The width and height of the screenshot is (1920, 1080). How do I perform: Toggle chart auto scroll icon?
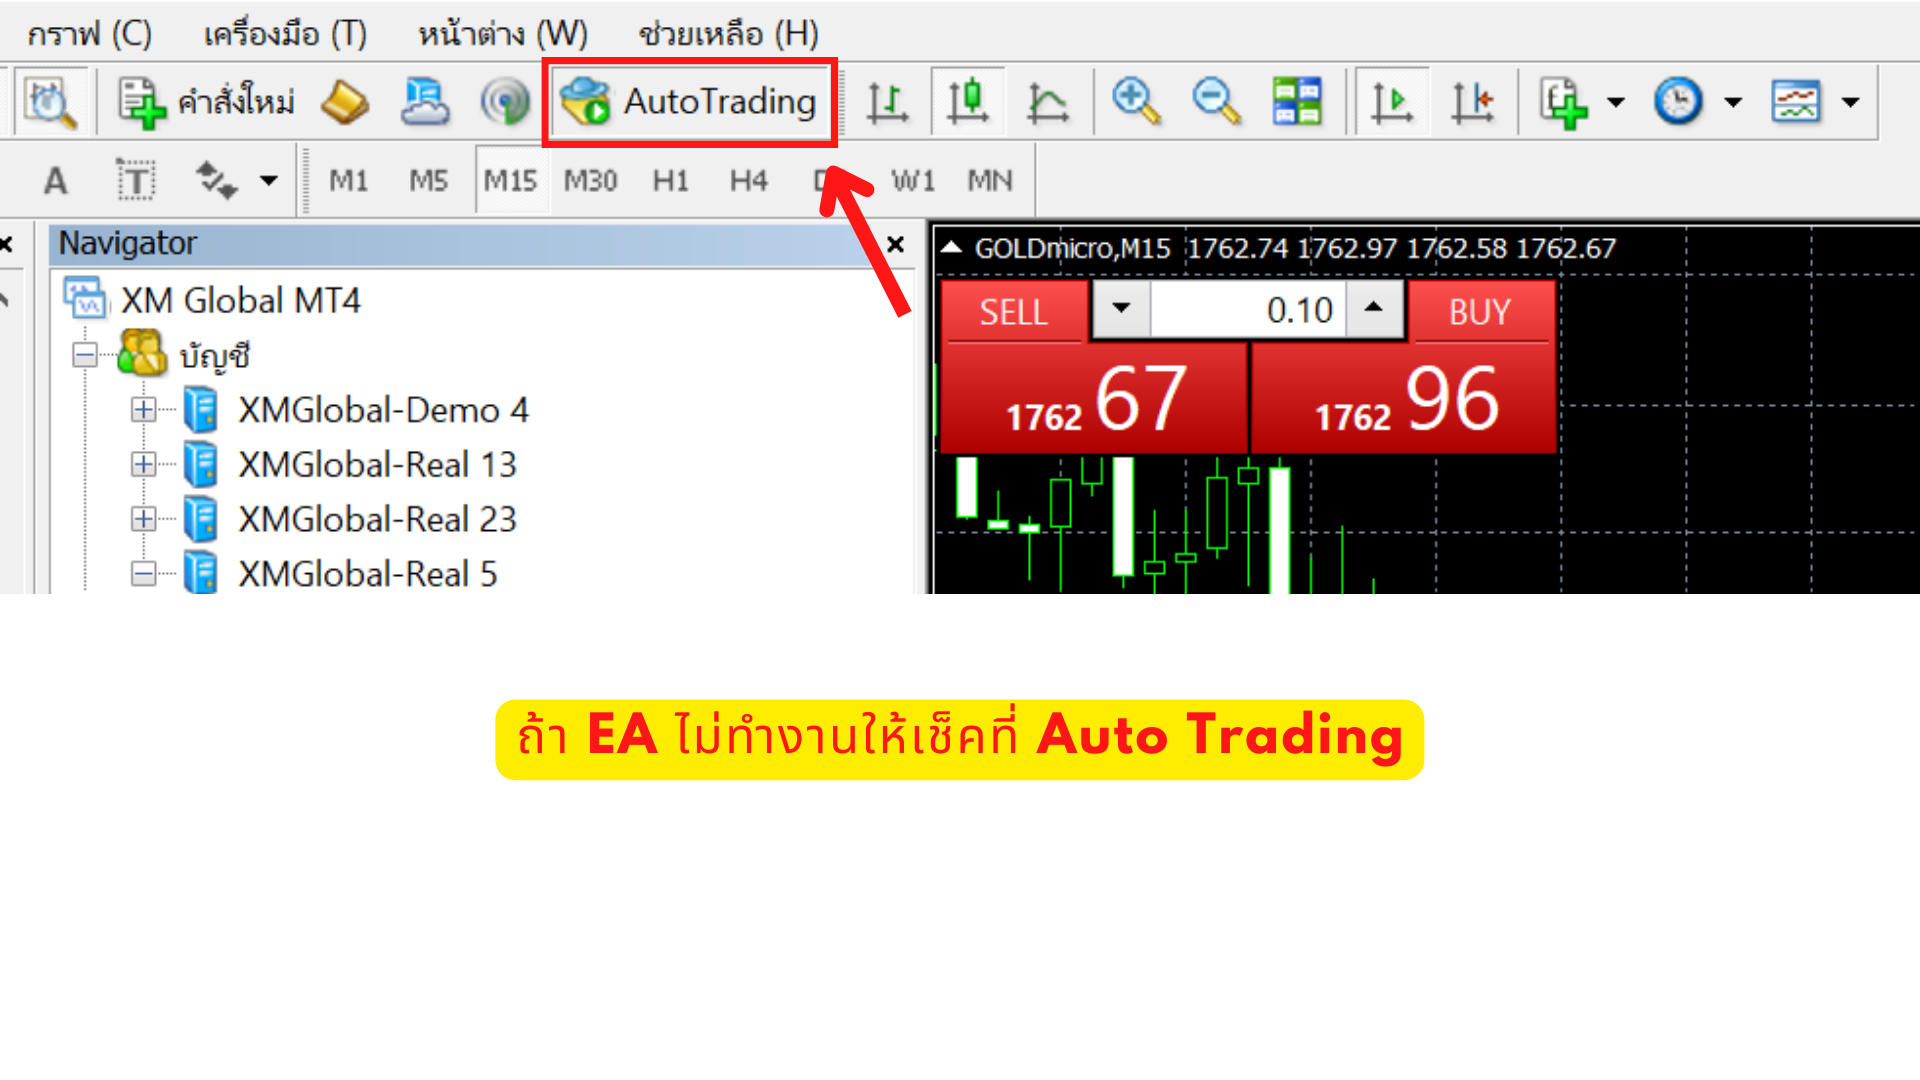(1392, 102)
